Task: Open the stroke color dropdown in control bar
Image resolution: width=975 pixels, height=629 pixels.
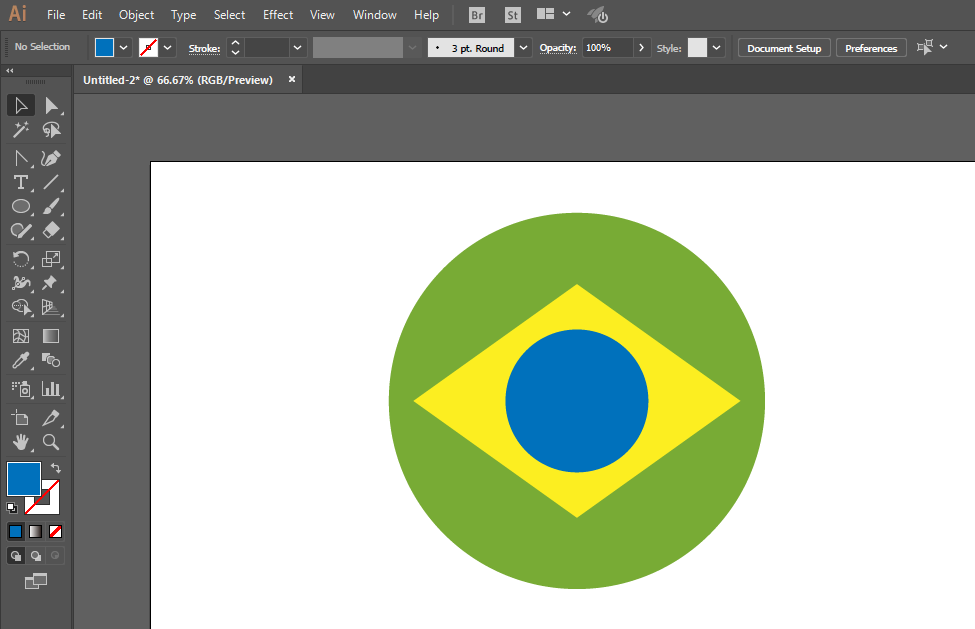Action: (168, 48)
